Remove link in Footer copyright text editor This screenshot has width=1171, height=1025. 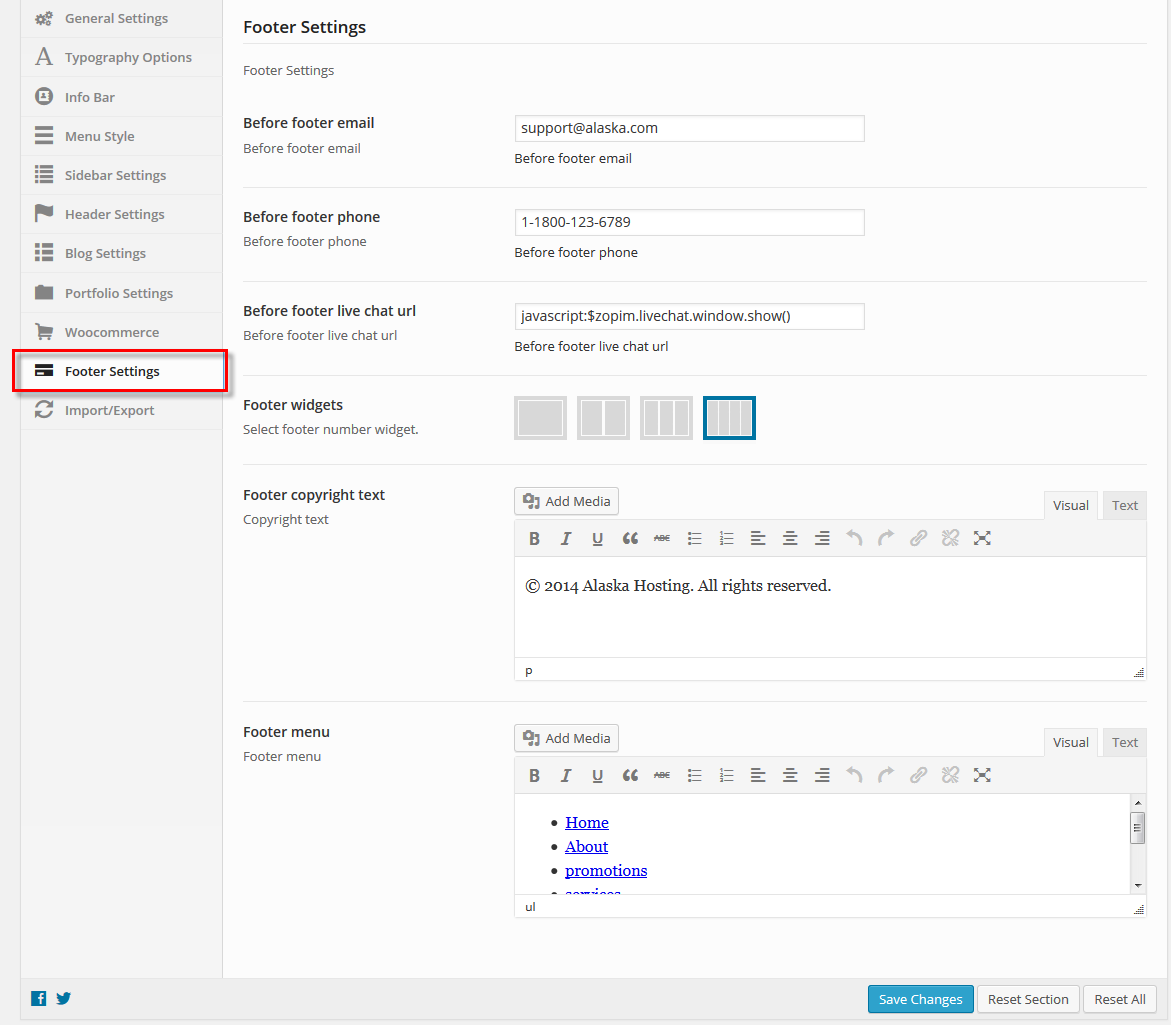click(950, 538)
